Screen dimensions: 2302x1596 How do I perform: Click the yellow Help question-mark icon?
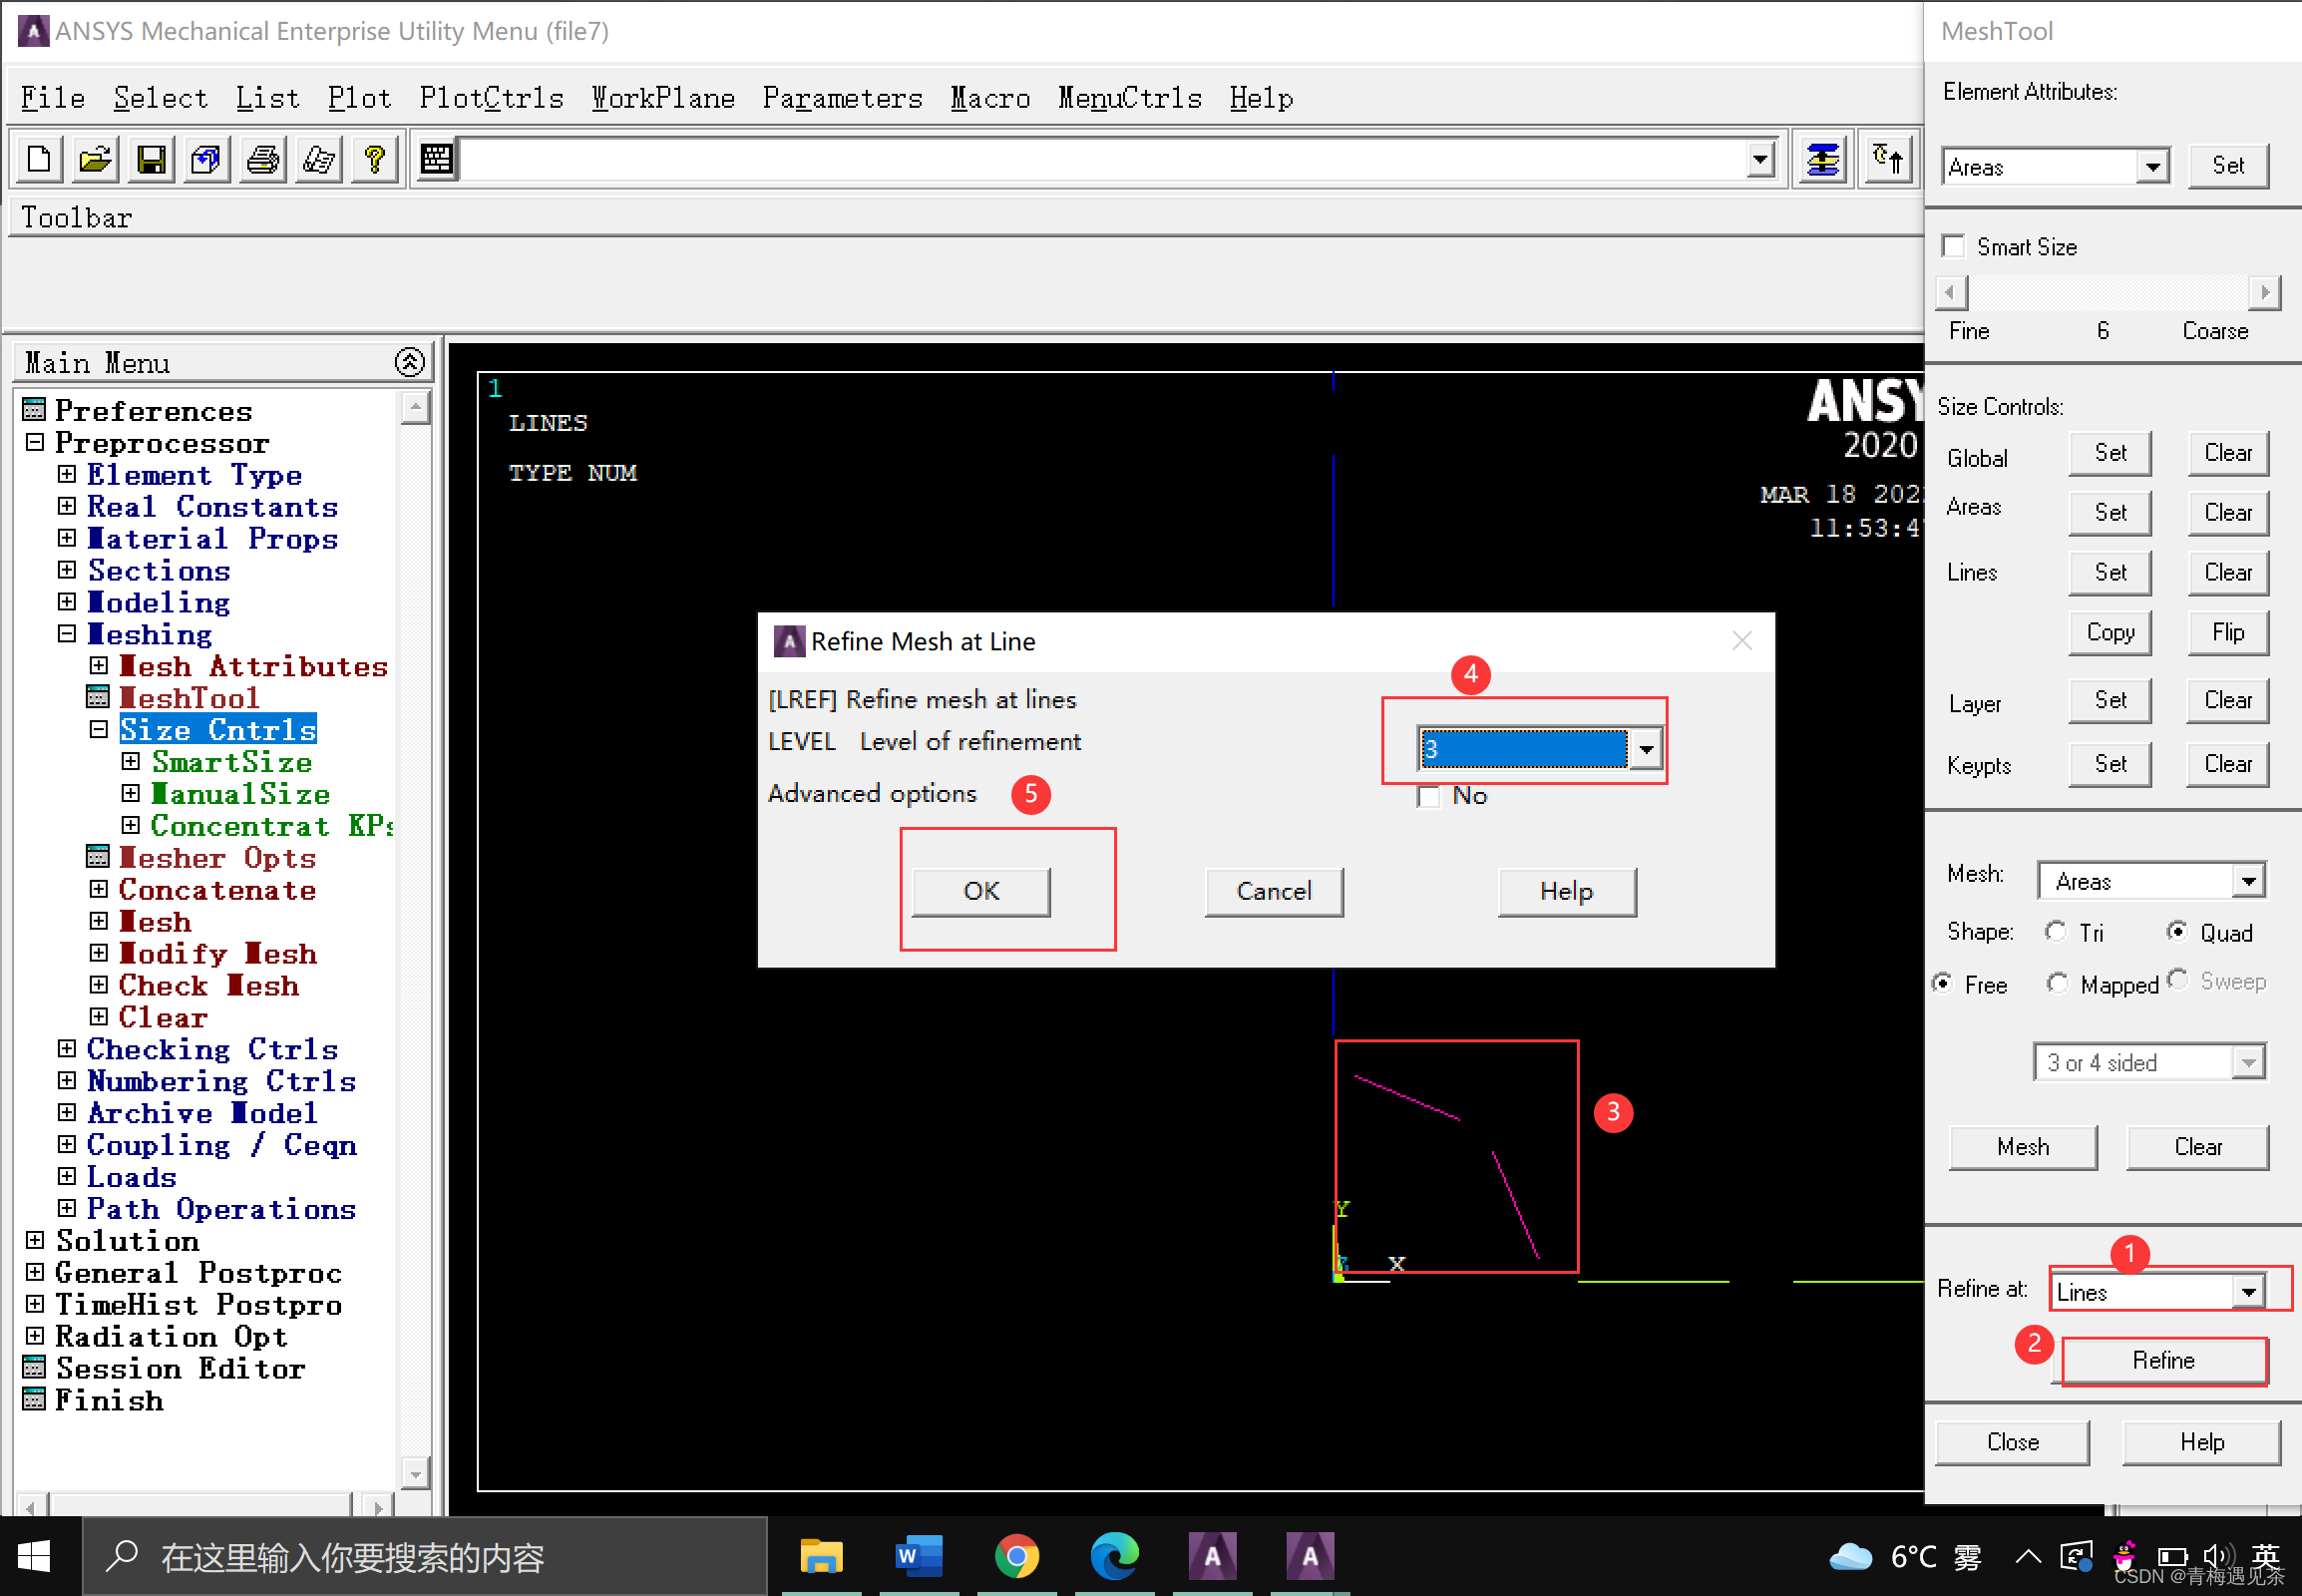point(375,159)
